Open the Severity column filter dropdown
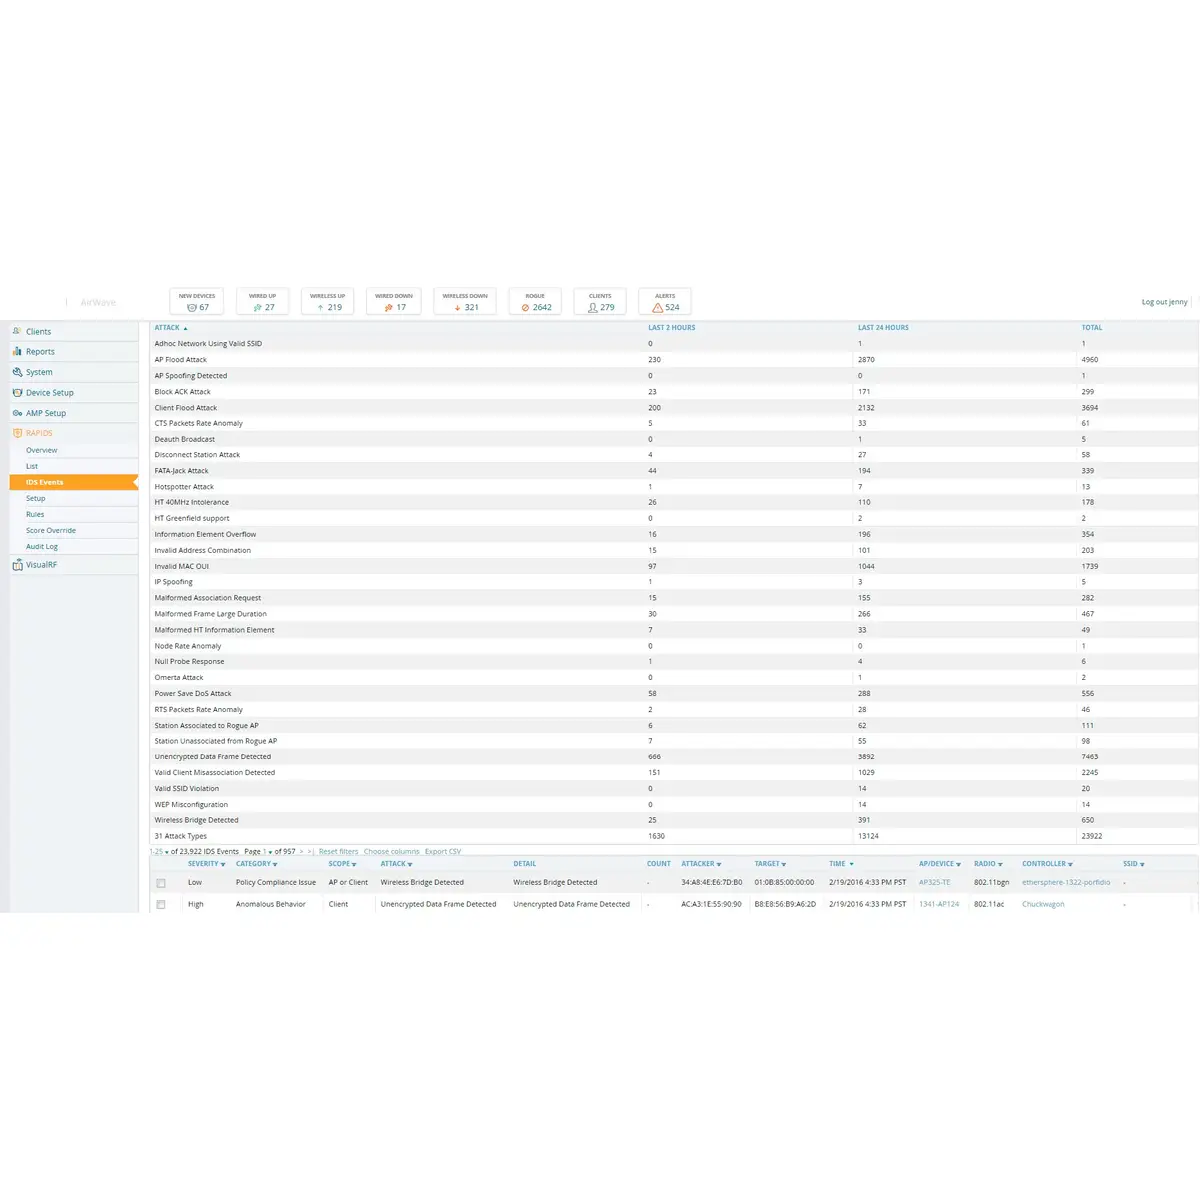1200x1200 pixels. coord(222,865)
